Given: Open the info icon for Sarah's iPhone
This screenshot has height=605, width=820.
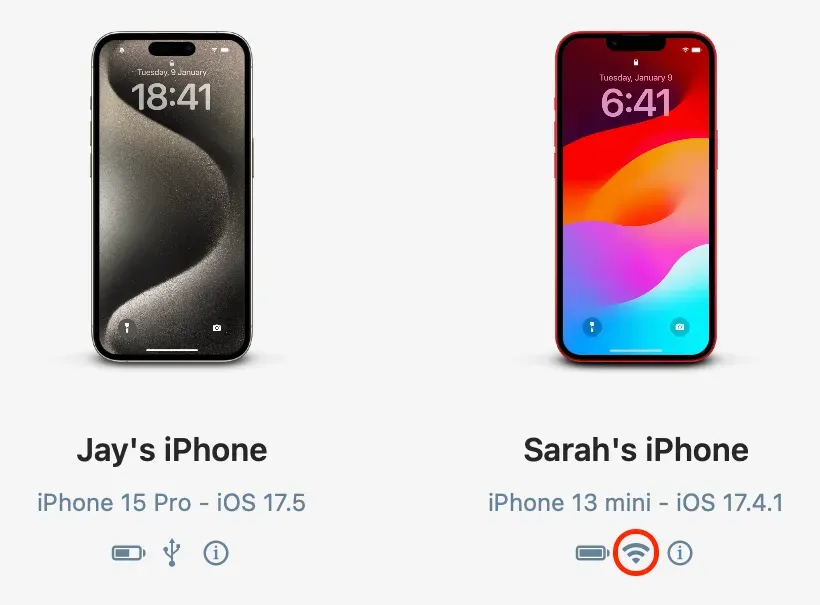Looking at the screenshot, I should pyautogui.click(x=680, y=553).
